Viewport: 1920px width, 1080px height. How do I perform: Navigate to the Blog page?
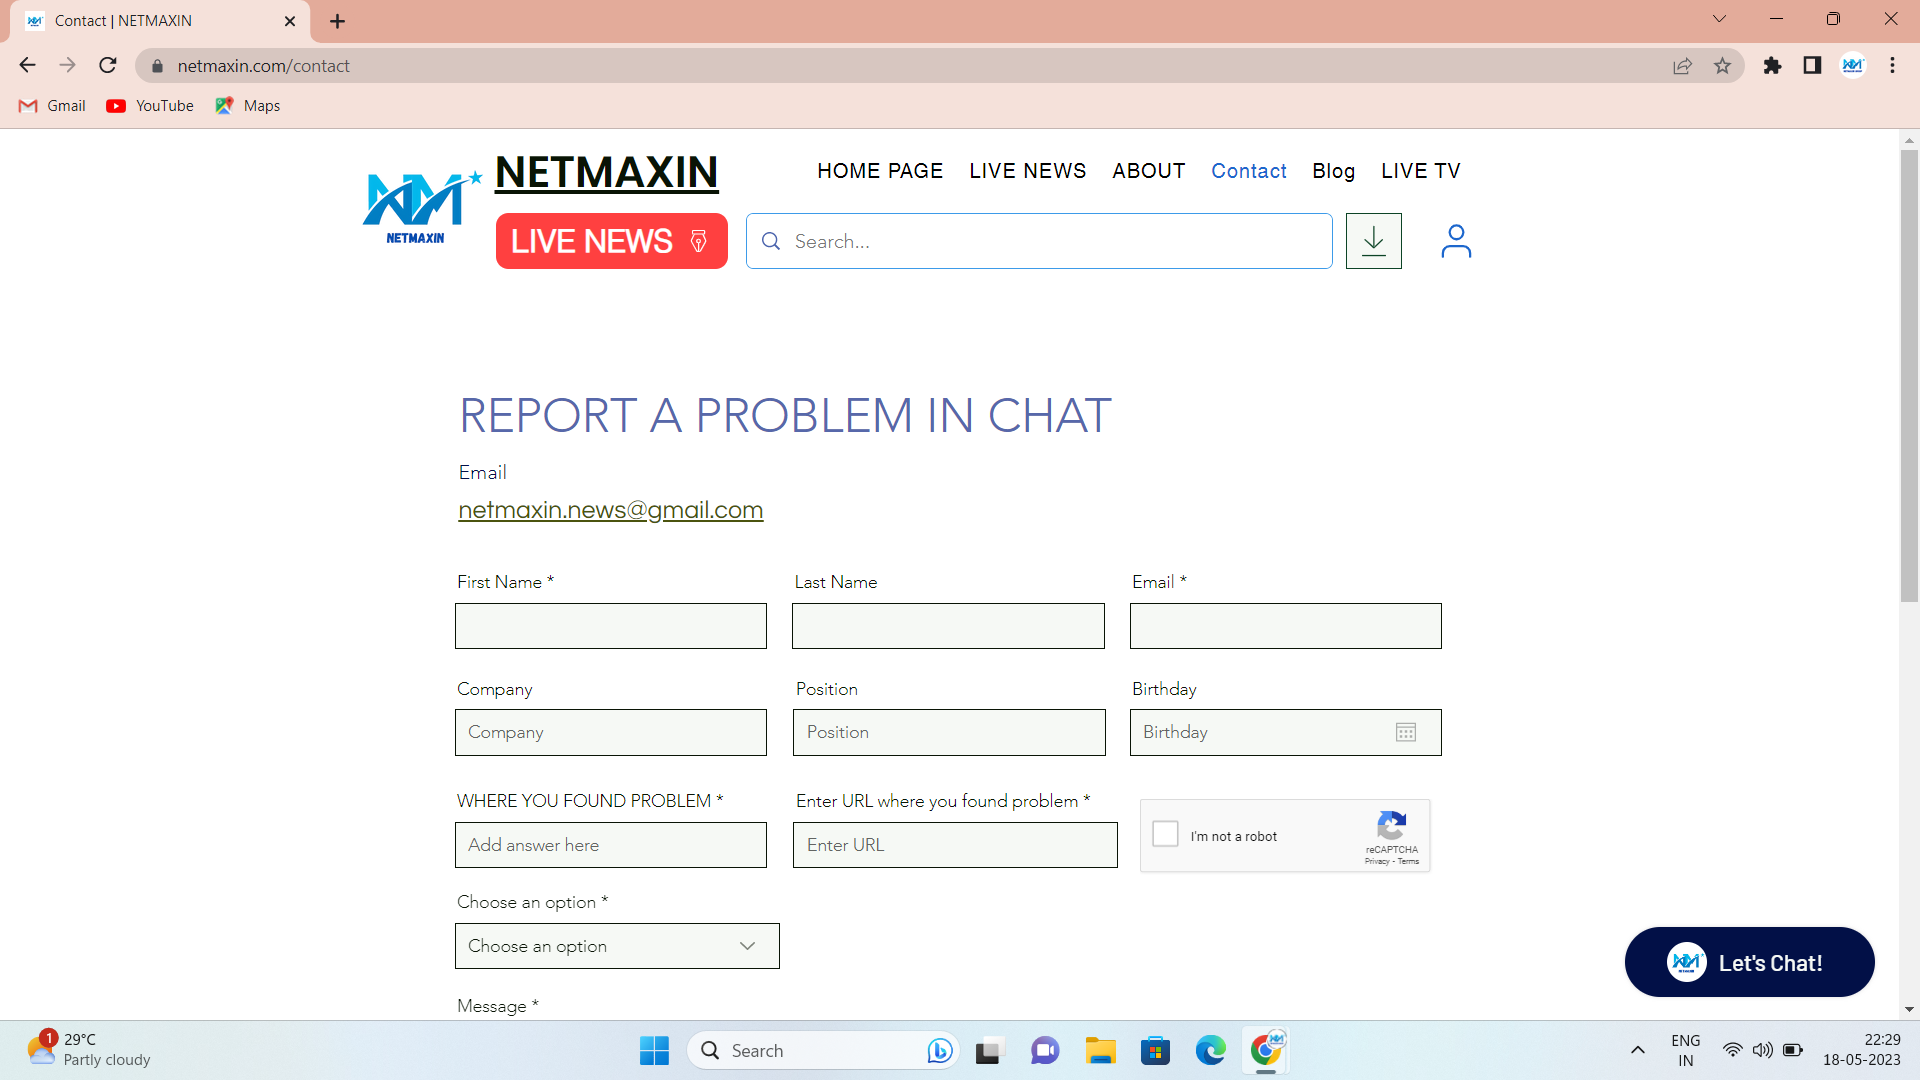(1333, 171)
